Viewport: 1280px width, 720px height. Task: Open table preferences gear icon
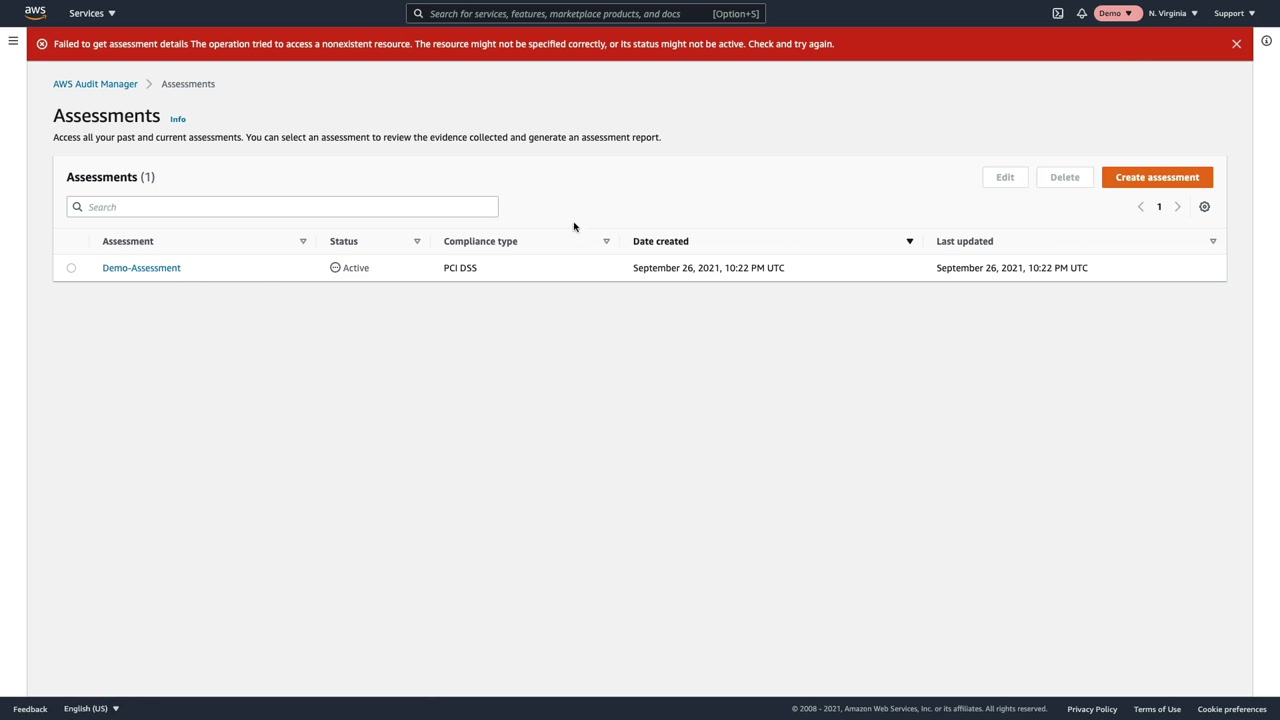(x=1205, y=207)
